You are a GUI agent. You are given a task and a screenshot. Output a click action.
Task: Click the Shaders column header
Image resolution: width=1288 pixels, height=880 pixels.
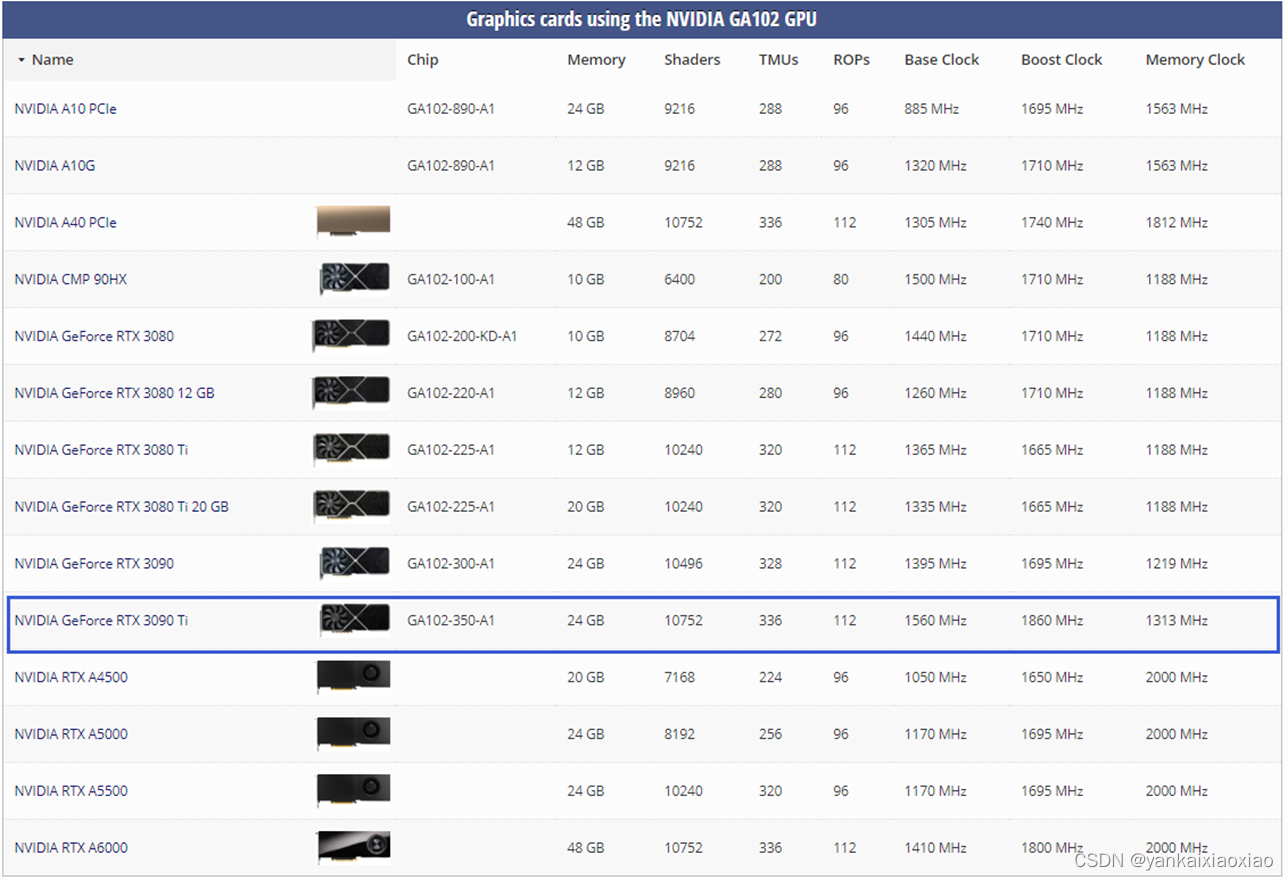[x=692, y=60]
